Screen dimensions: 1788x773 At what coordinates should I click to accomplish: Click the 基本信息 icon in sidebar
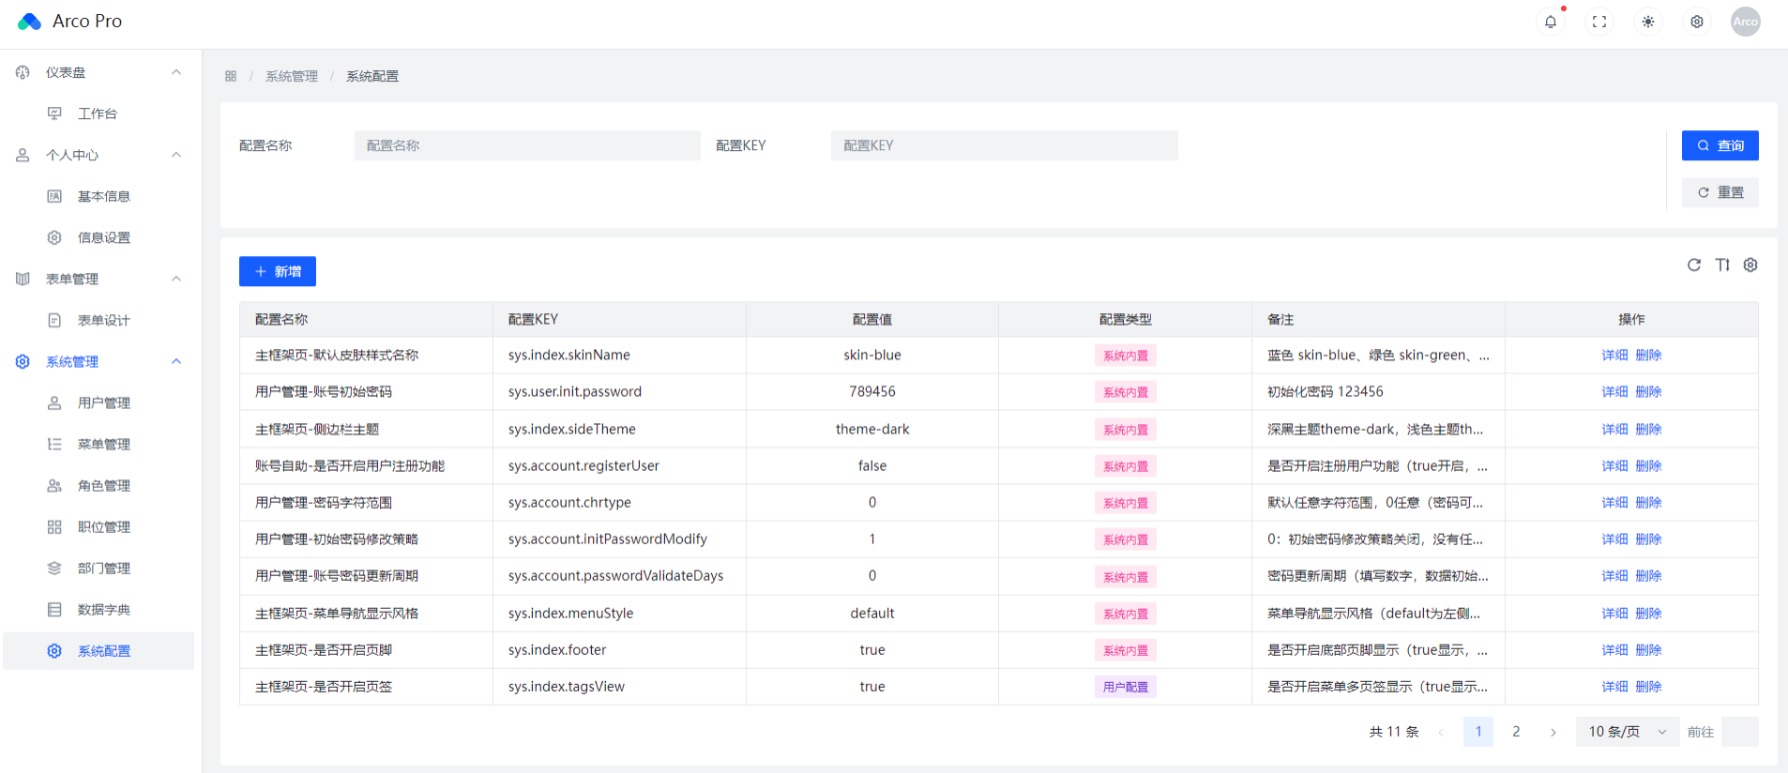pos(55,196)
